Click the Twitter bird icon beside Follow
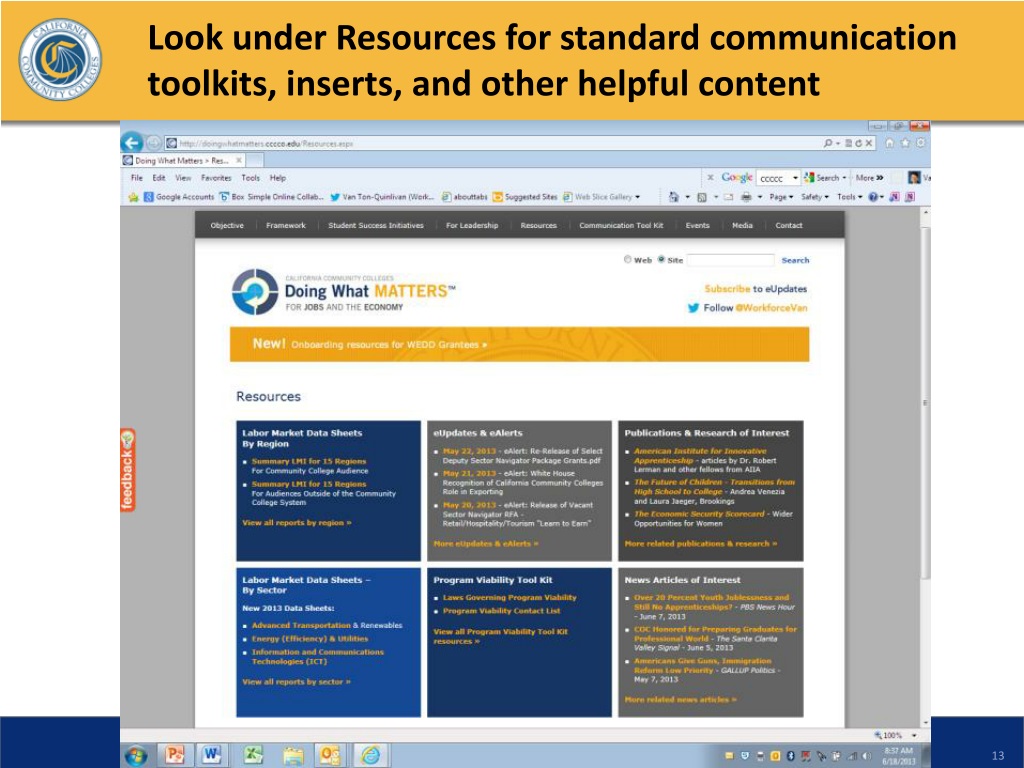This screenshot has height=768, width=1024. (693, 308)
